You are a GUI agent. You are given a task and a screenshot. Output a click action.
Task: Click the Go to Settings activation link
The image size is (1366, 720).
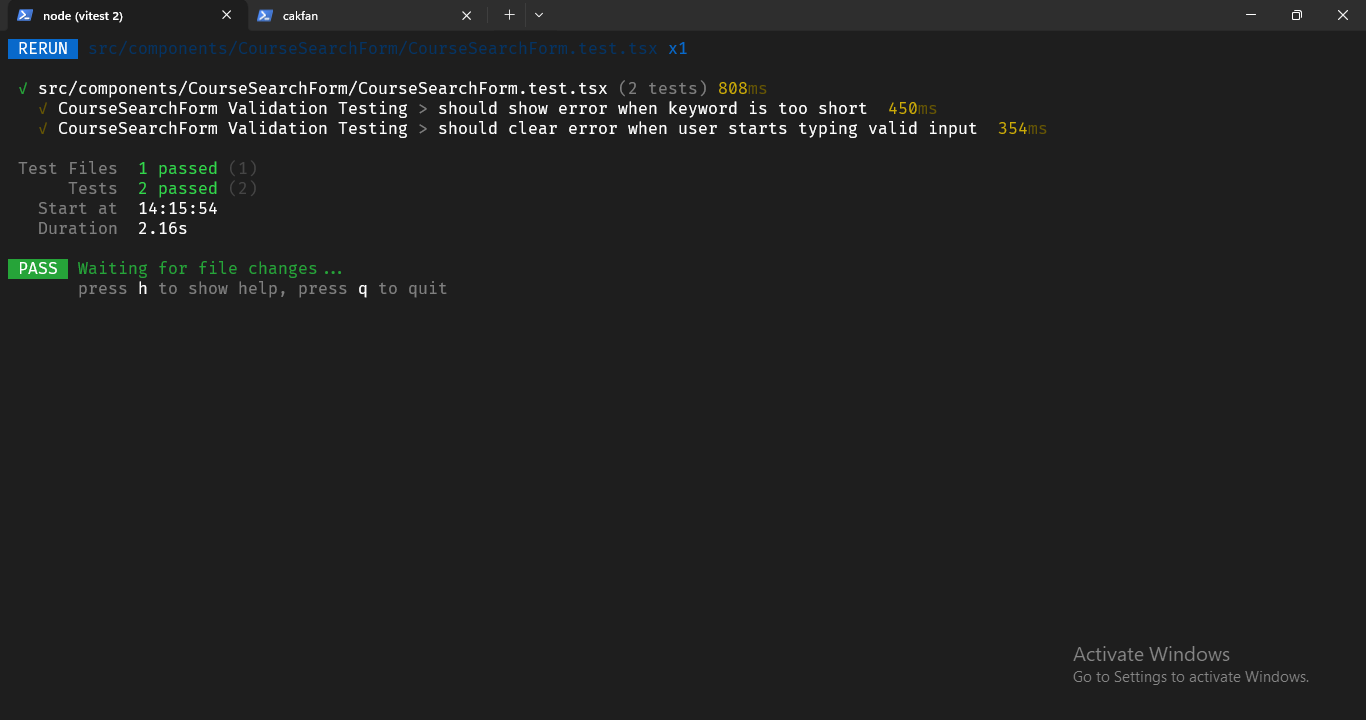1190,676
